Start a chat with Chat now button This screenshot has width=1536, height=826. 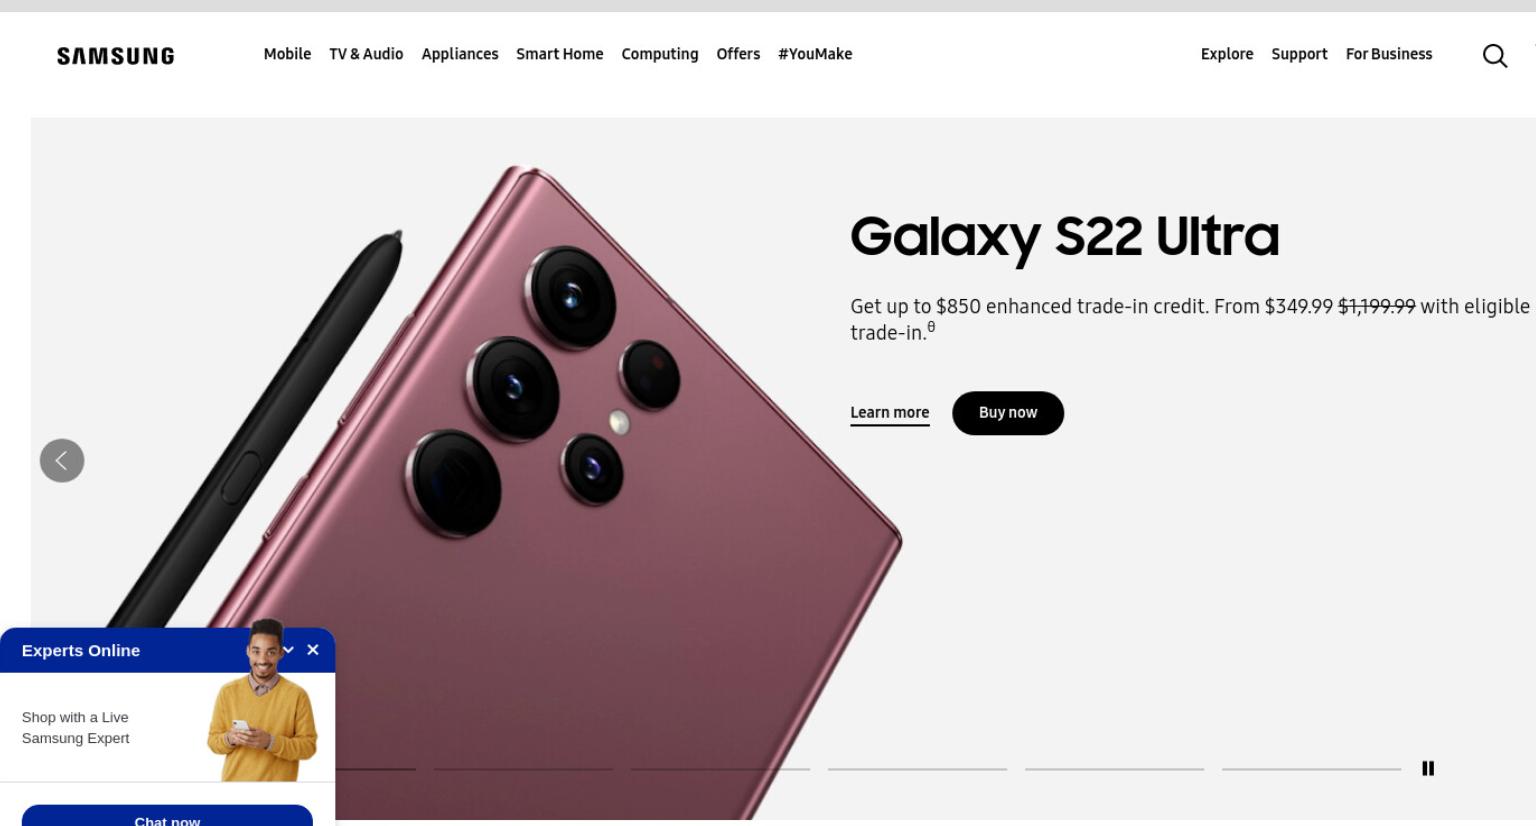click(x=167, y=816)
